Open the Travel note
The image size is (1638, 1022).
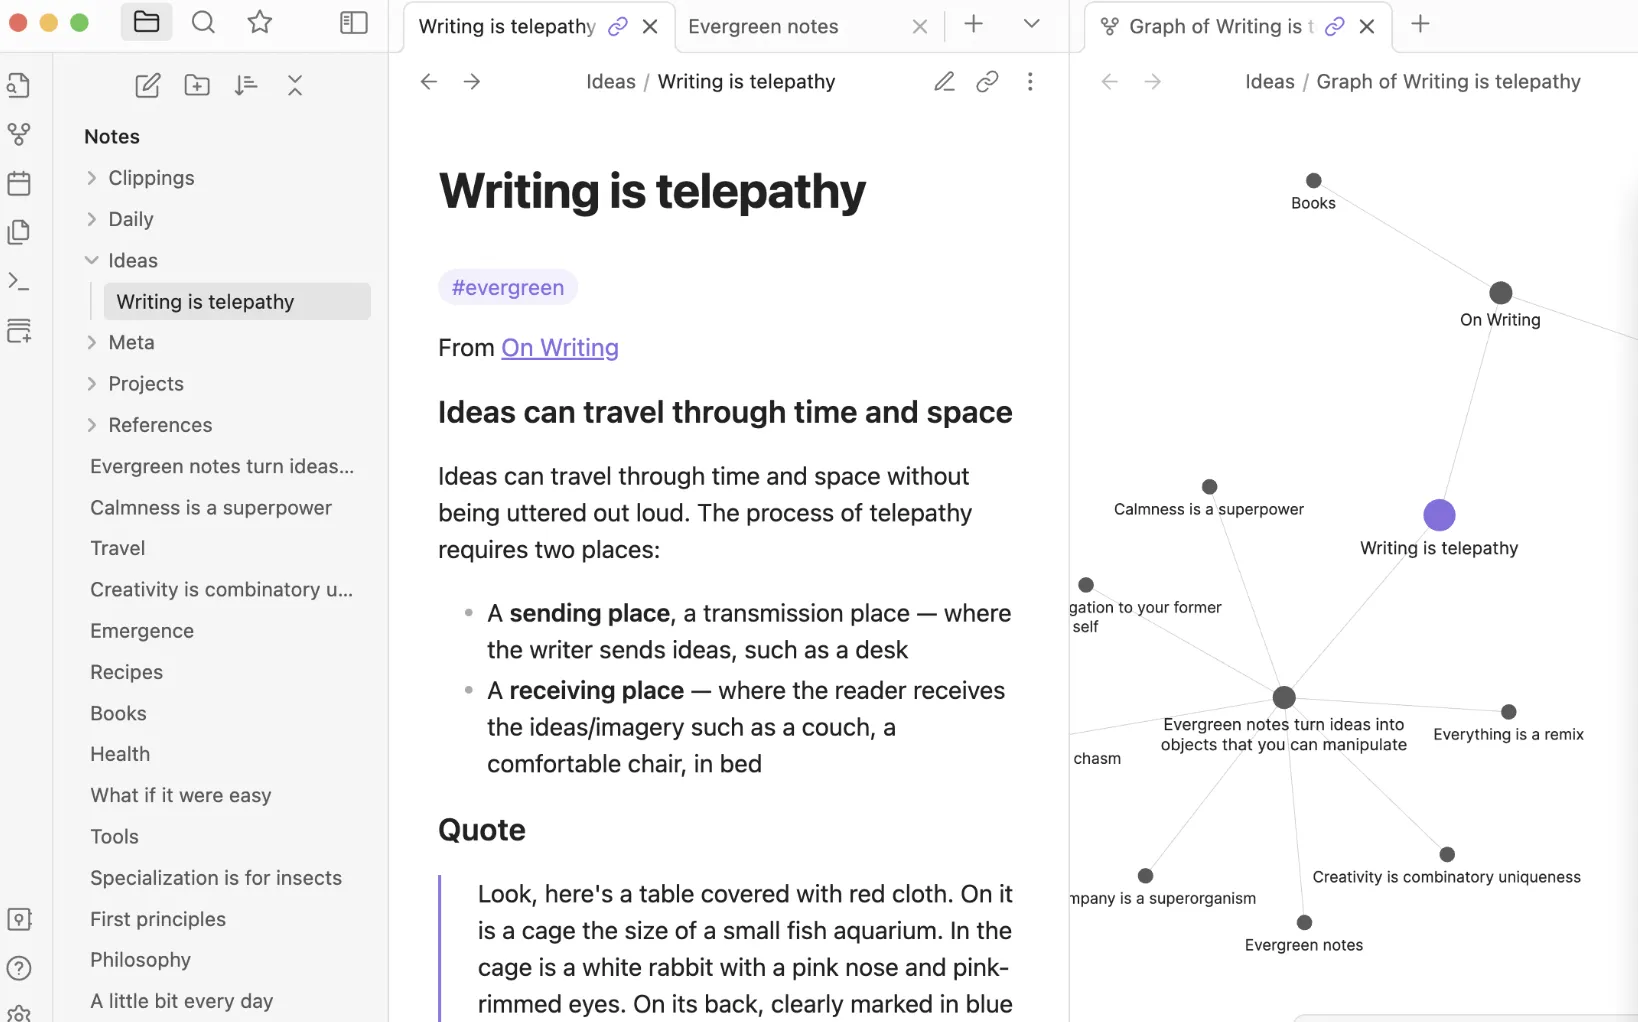(x=118, y=548)
